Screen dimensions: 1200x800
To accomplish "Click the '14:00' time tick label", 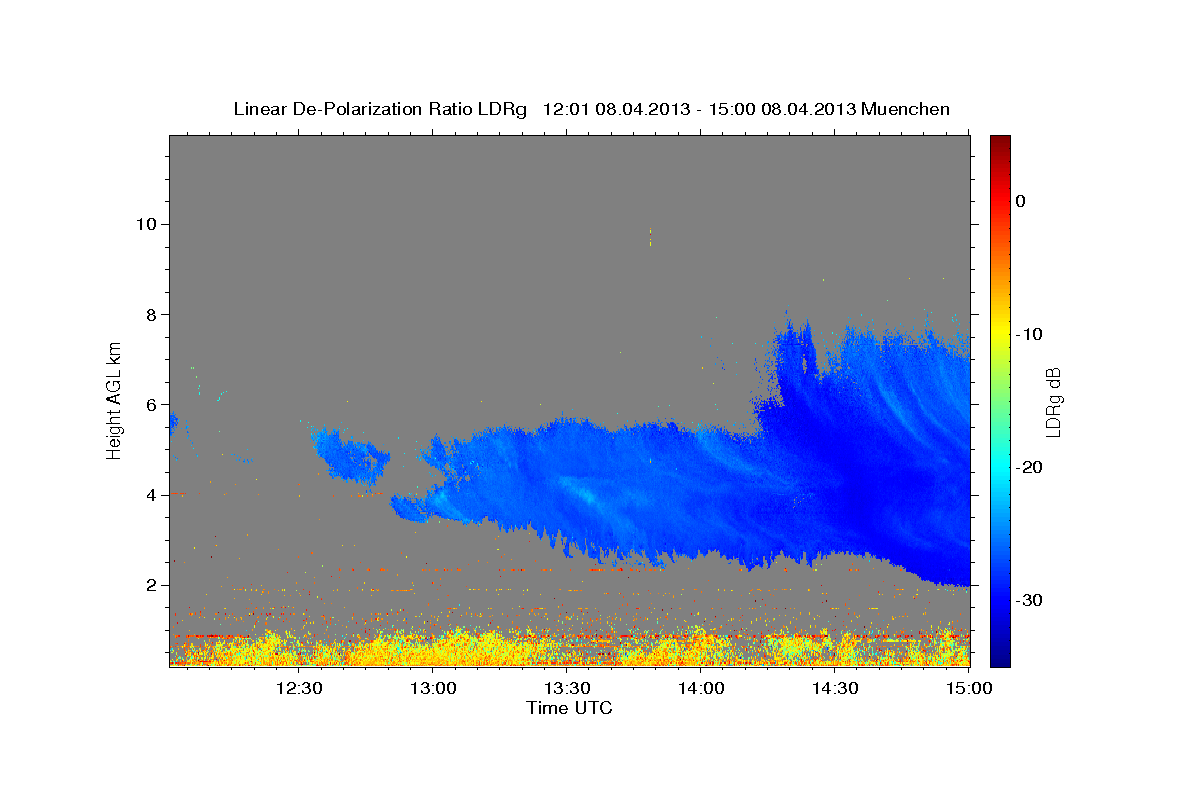I will tap(702, 688).
